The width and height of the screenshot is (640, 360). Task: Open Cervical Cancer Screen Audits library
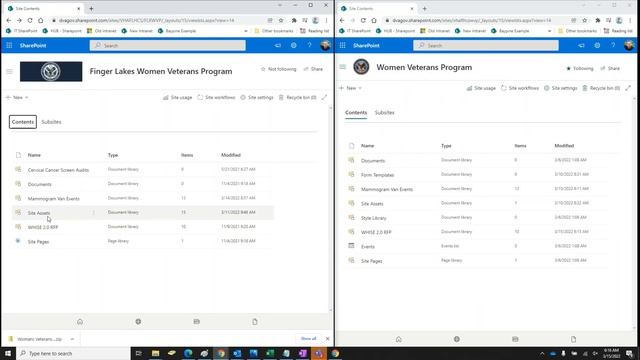pyautogui.click(x=58, y=170)
